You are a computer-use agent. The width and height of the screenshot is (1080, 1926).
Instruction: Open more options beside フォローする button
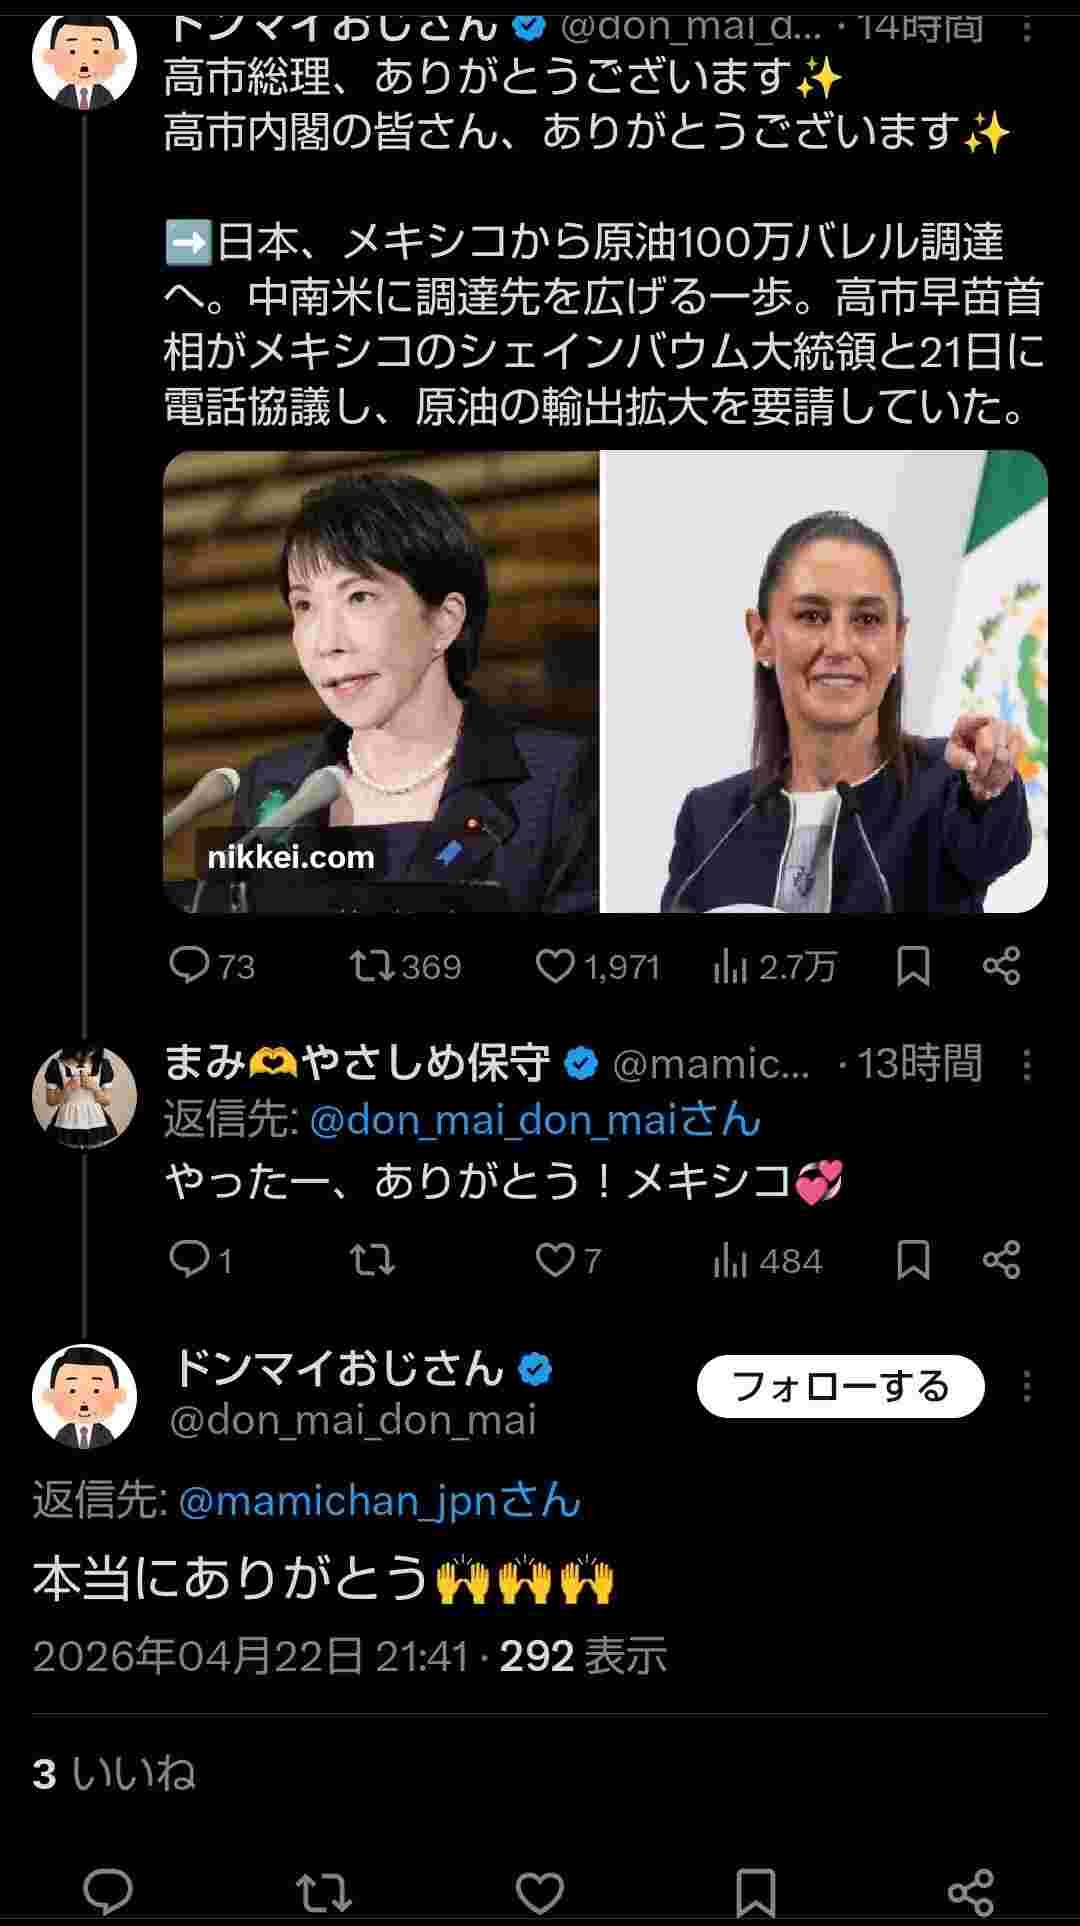pyautogui.click(x=1027, y=1386)
